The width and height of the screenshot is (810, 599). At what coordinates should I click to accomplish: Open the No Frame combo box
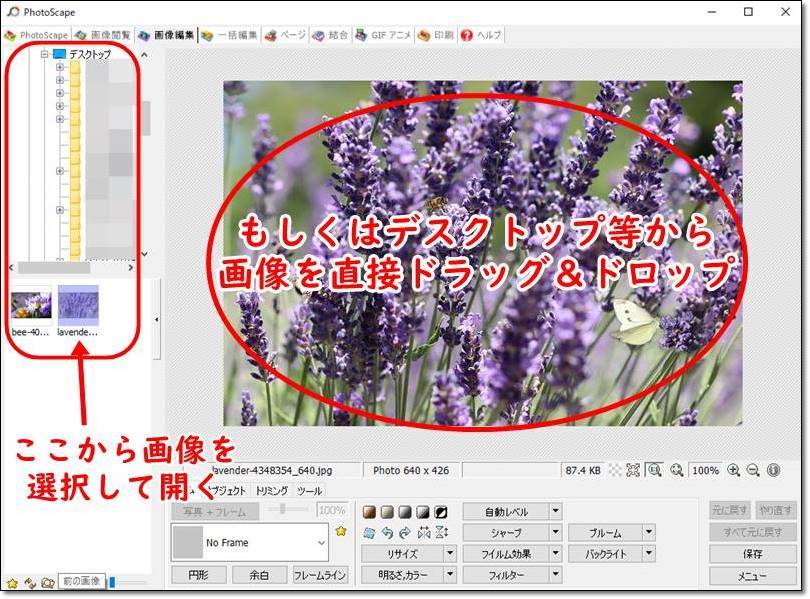coord(250,543)
